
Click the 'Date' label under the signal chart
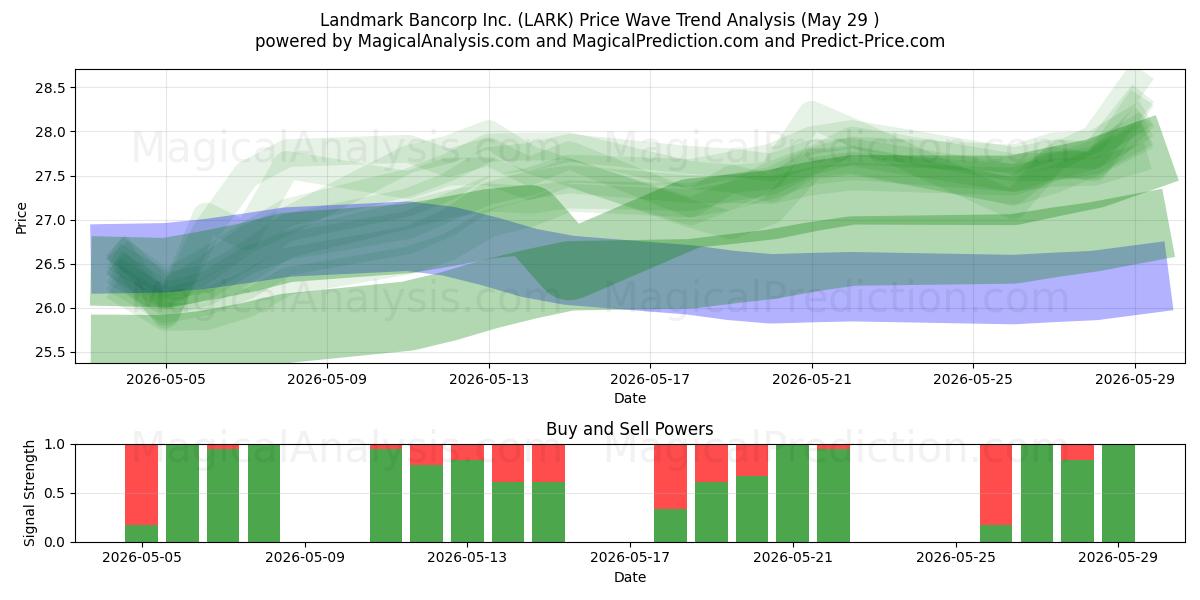pyautogui.click(x=630, y=577)
